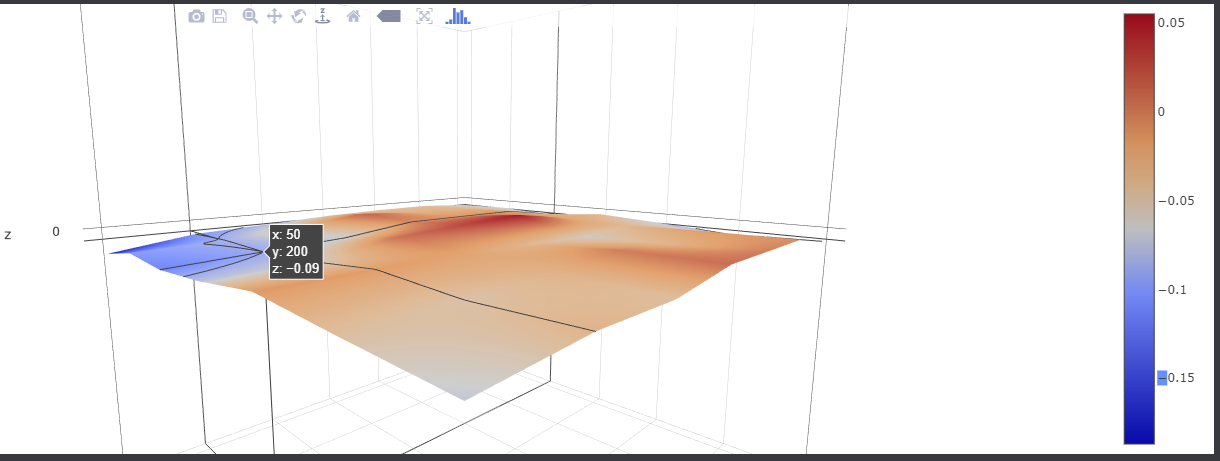
Task: Enable turntable rotation mode
Action: click(x=322, y=16)
